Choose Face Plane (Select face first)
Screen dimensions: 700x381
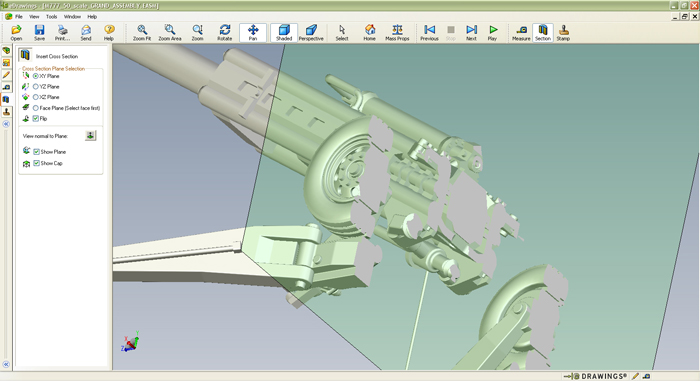click(x=36, y=108)
